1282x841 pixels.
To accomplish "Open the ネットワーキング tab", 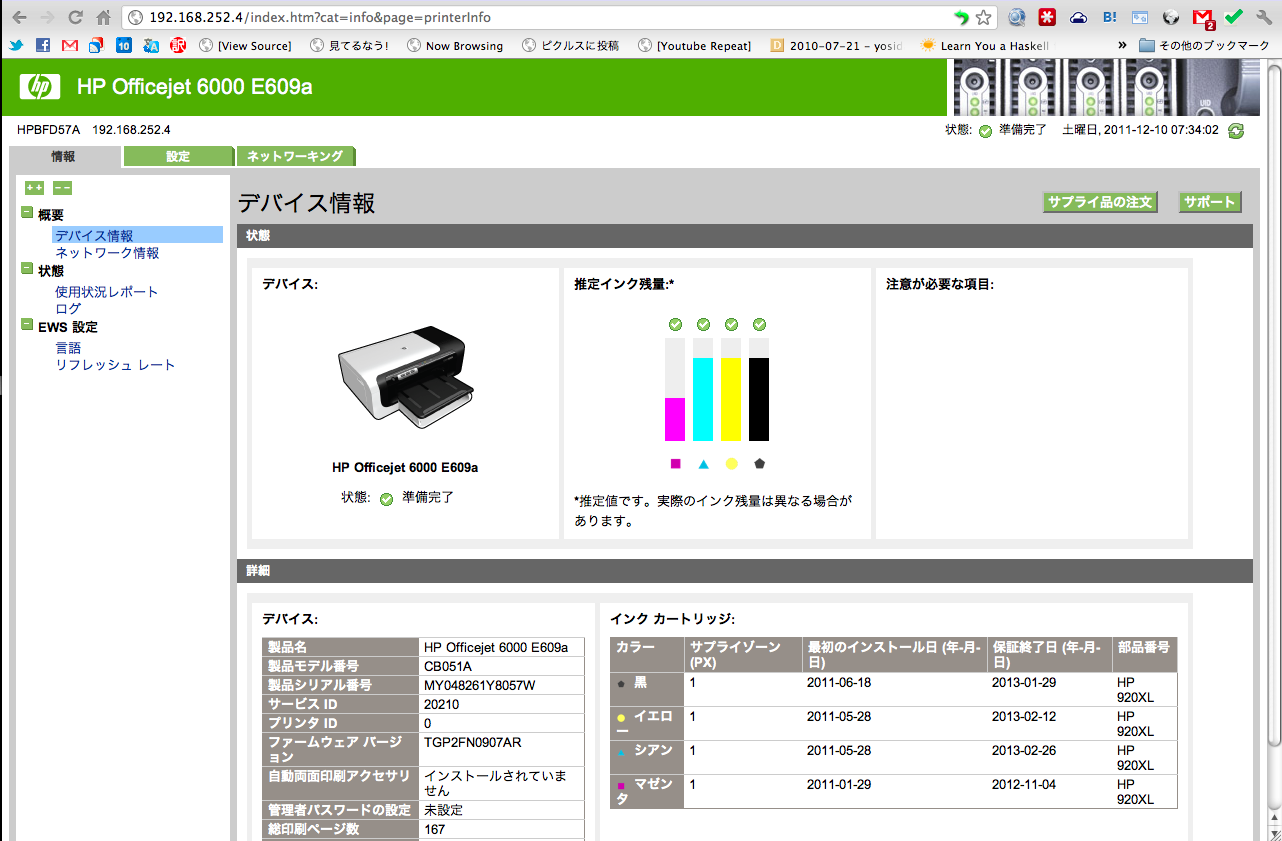I will coord(295,156).
